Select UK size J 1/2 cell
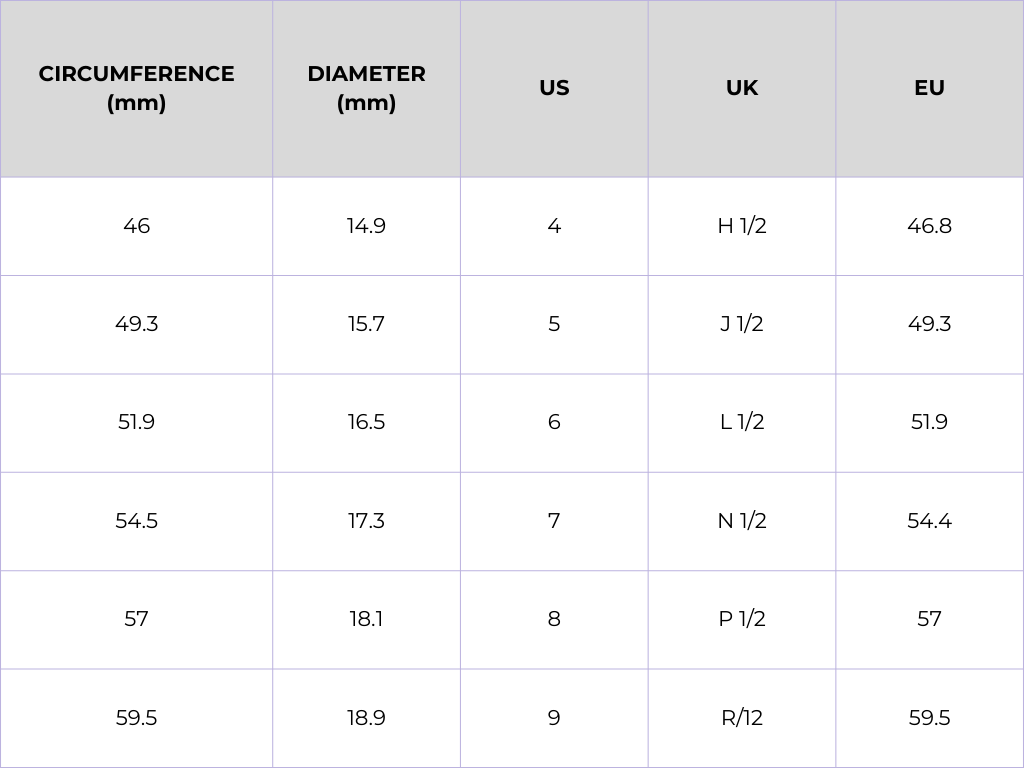This screenshot has height=768, width=1024. pos(742,324)
